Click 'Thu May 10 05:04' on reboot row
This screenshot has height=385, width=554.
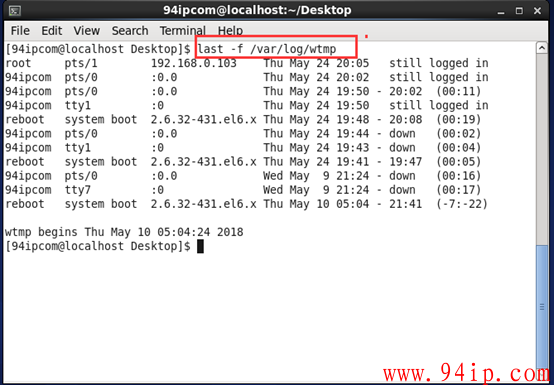pos(316,204)
